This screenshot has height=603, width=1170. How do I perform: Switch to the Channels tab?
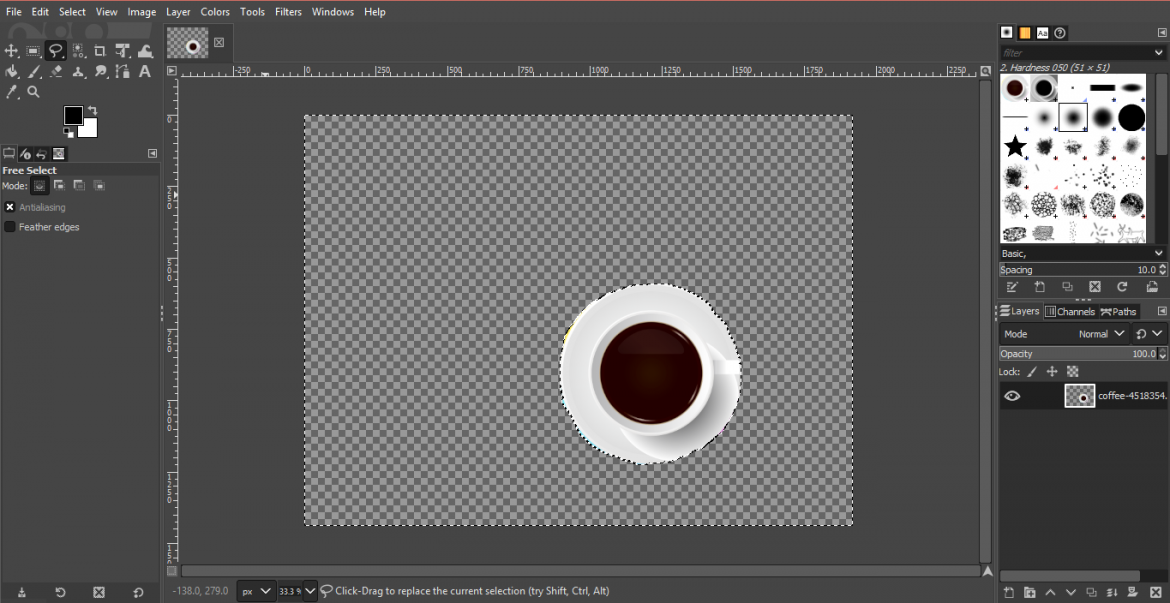click(x=1068, y=311)
